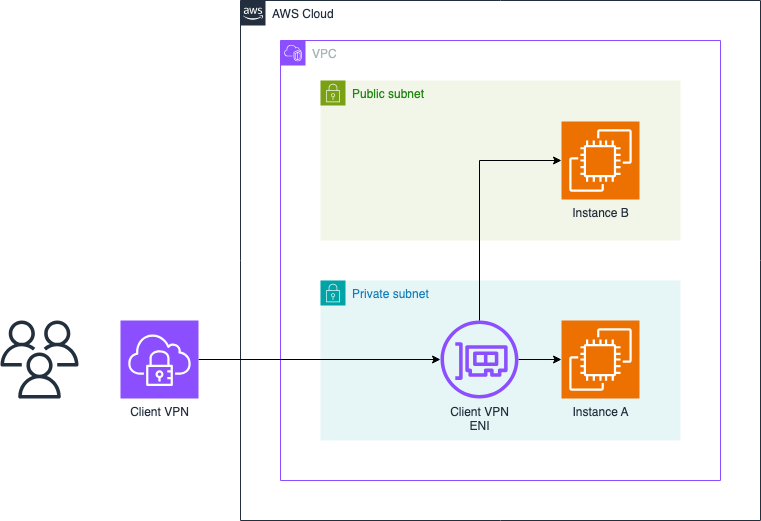
Task: Click the users group icon
Action: tap(39, 359)
